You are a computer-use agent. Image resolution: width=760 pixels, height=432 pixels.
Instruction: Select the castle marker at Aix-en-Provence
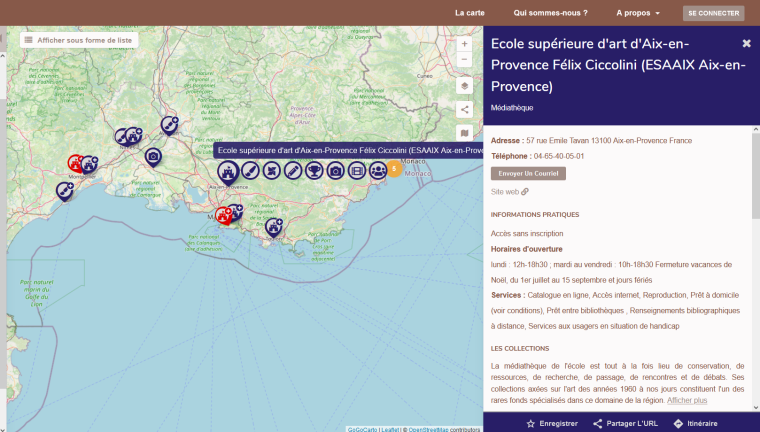(228, 173)
